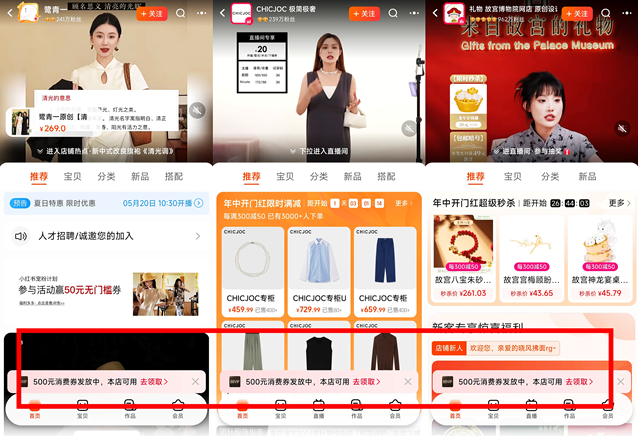Unmute the CHICJOC live stream video
Viewport: 638px width, 438px height.
pos(409,129)
